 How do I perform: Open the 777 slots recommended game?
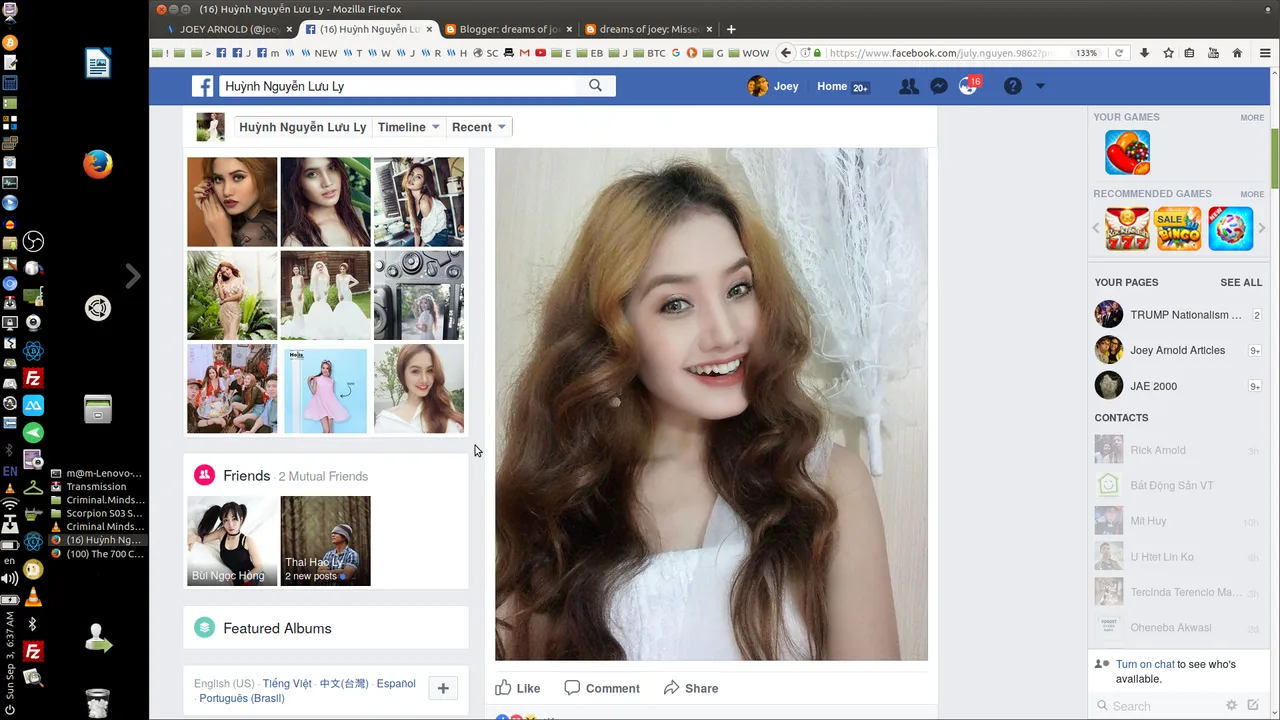(x=1127, y=229)
